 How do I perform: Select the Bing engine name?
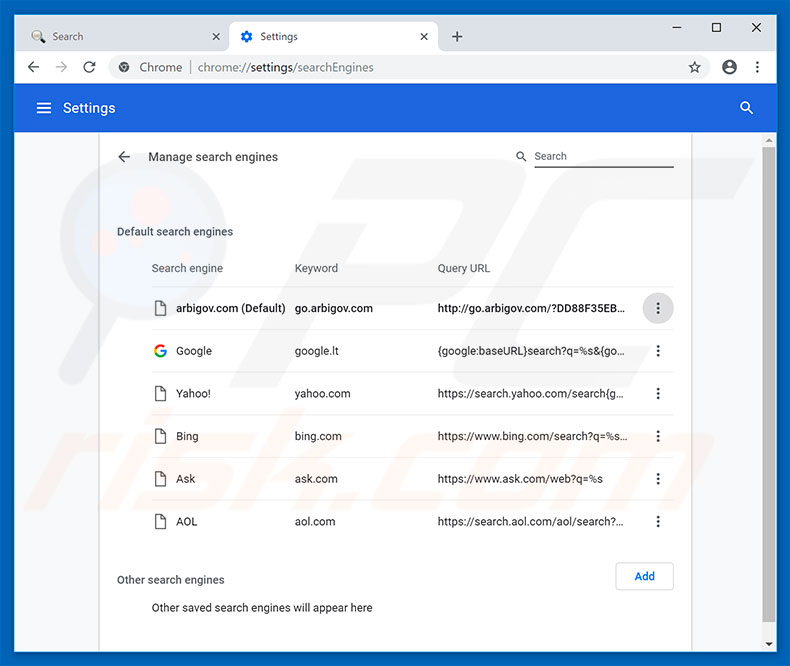click(x=187, y=436)
